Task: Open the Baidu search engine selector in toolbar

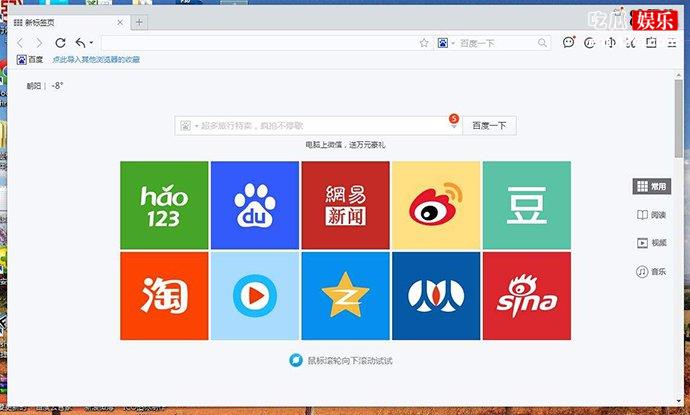Action: (446, 43)
